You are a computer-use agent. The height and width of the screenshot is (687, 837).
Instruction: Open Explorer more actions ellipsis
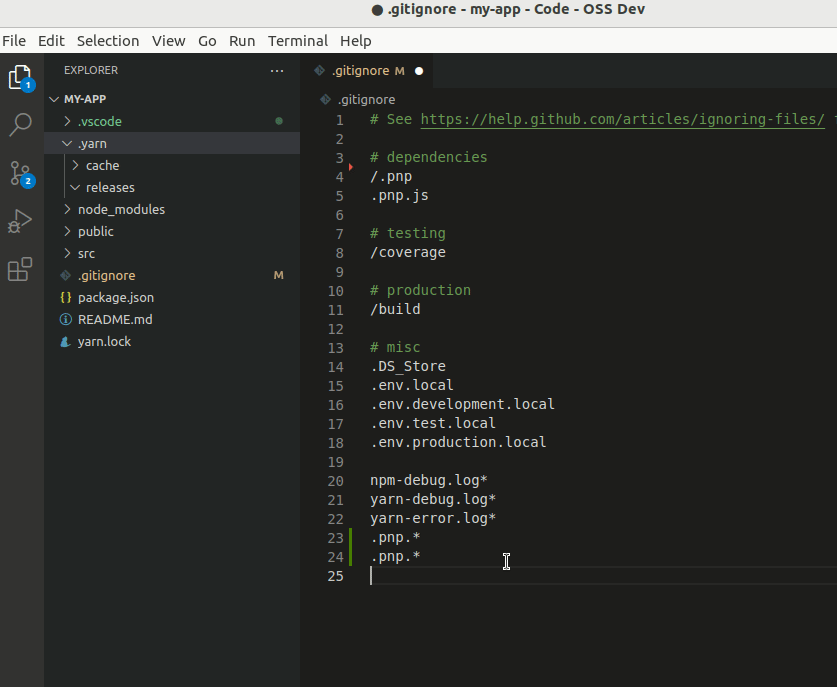coord(277,70)
